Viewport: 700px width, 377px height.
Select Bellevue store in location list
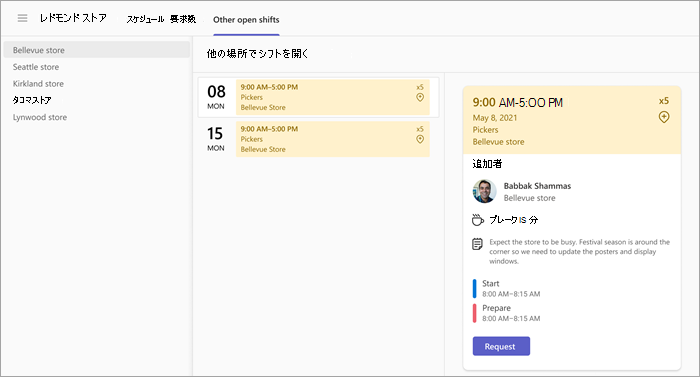(x=96, y=50)
